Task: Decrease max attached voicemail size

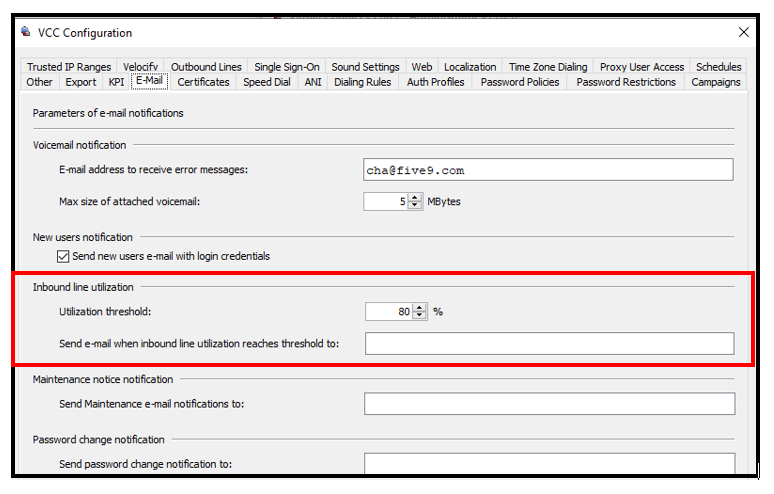Action: (415, 205)
